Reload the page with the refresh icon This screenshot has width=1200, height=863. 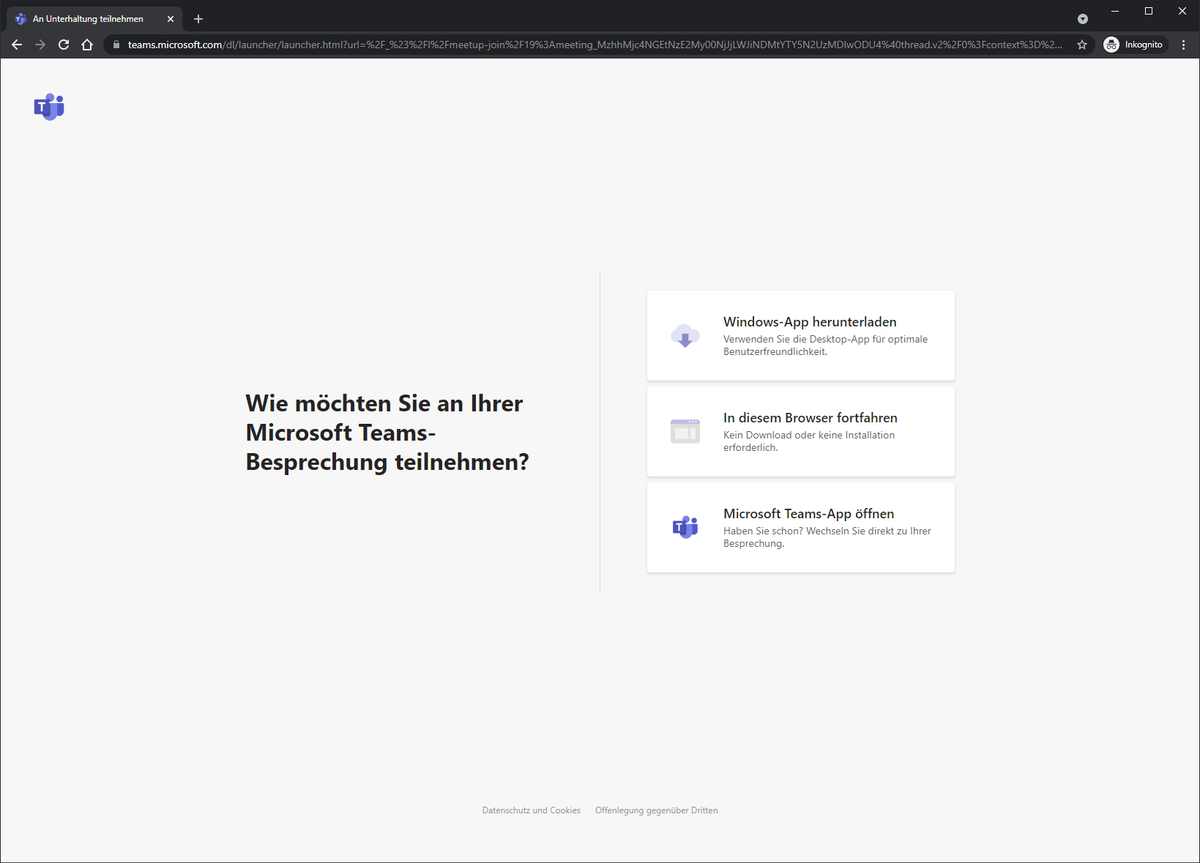[64, 45]
